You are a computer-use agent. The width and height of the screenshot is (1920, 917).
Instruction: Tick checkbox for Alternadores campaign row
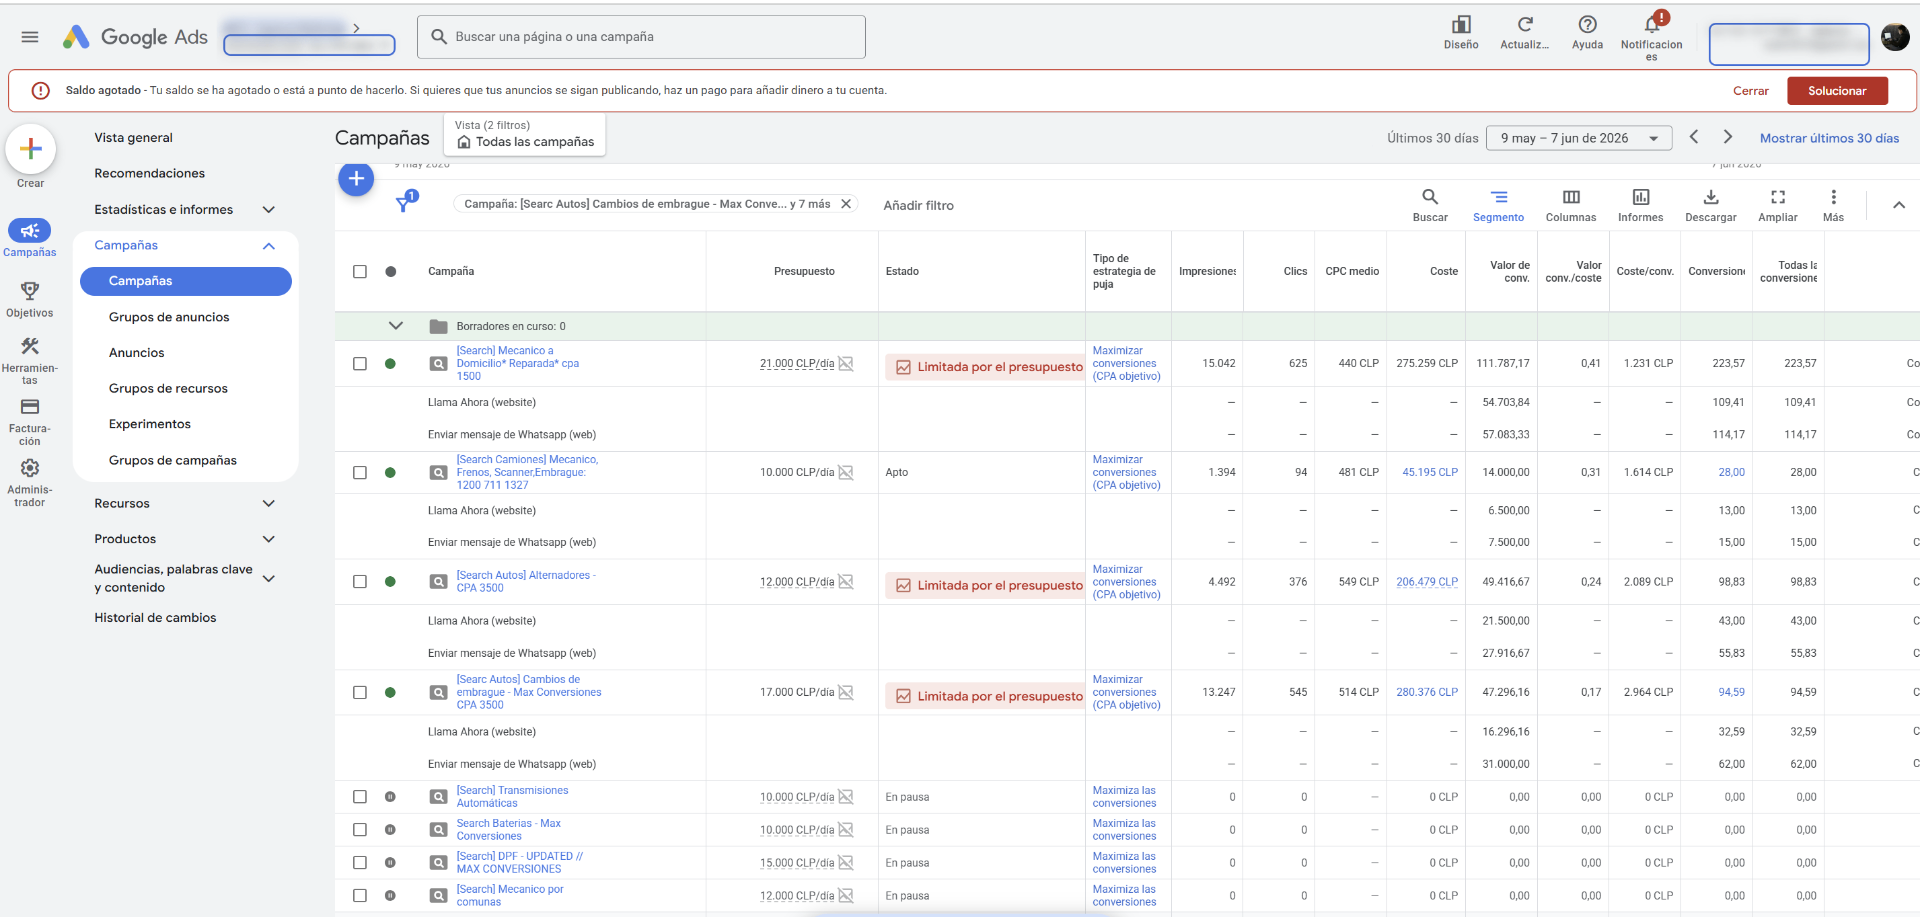[x=360, y=581]
